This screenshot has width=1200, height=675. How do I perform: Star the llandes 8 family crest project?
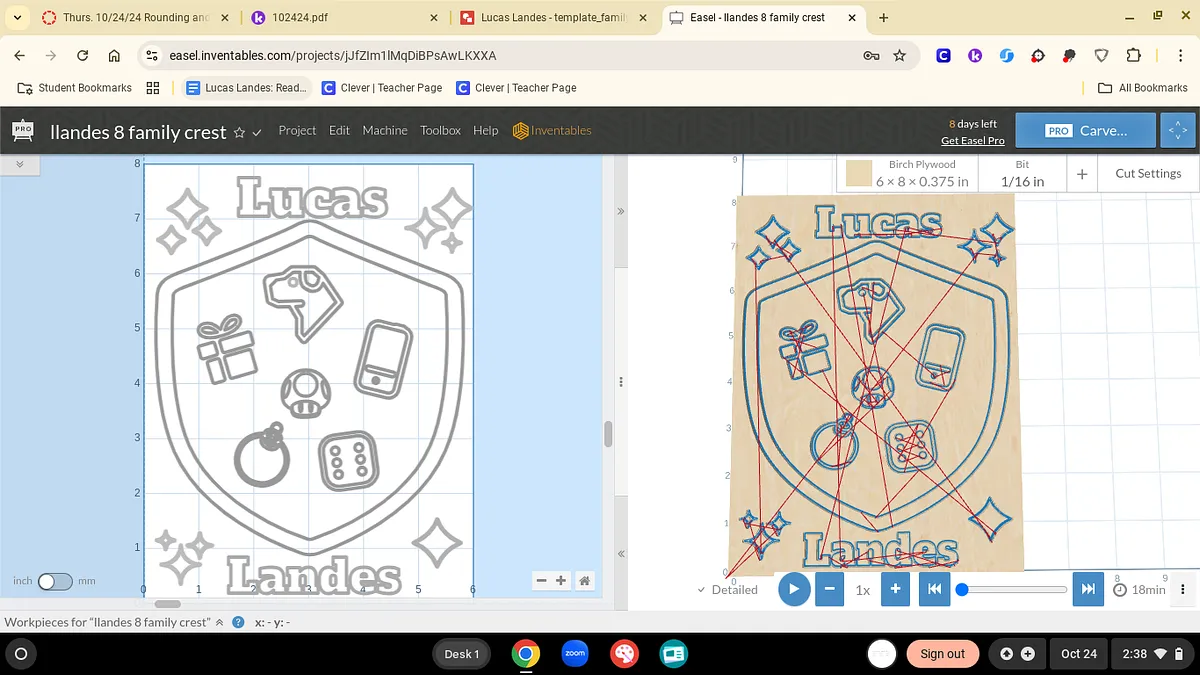pos(239,132)
